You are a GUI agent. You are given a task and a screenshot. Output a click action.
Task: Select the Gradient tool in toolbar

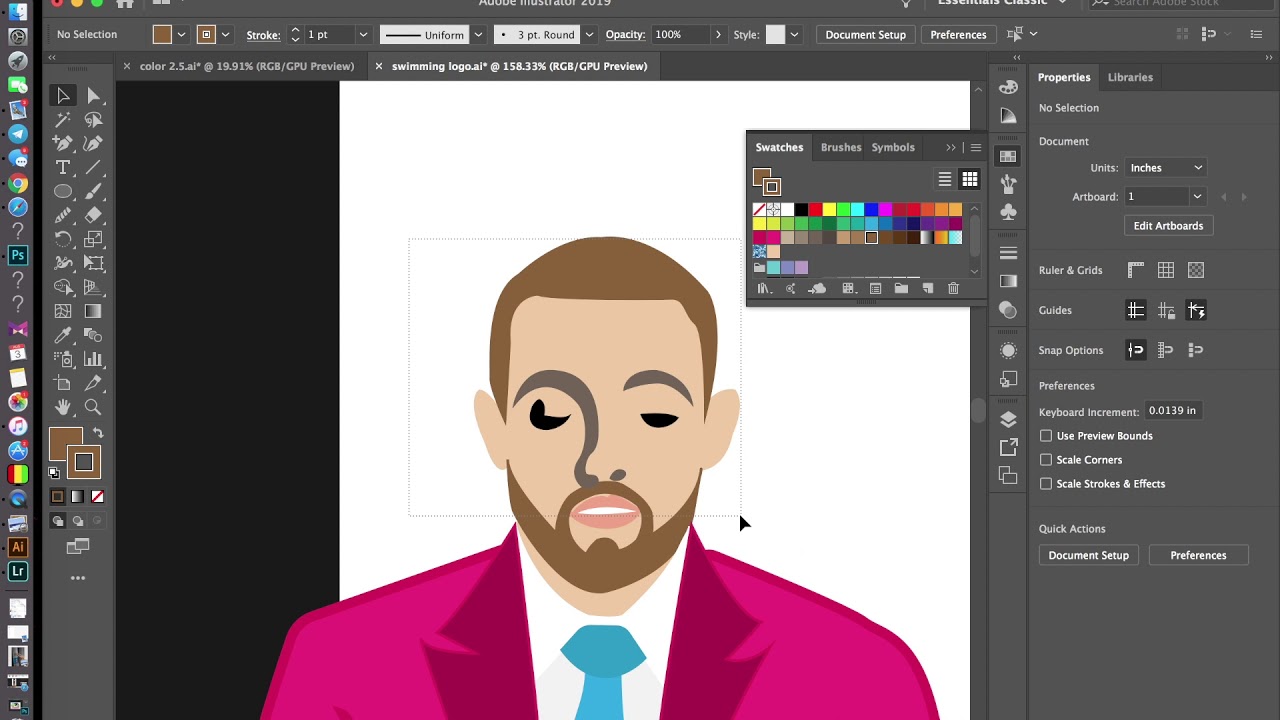[93, 311]
